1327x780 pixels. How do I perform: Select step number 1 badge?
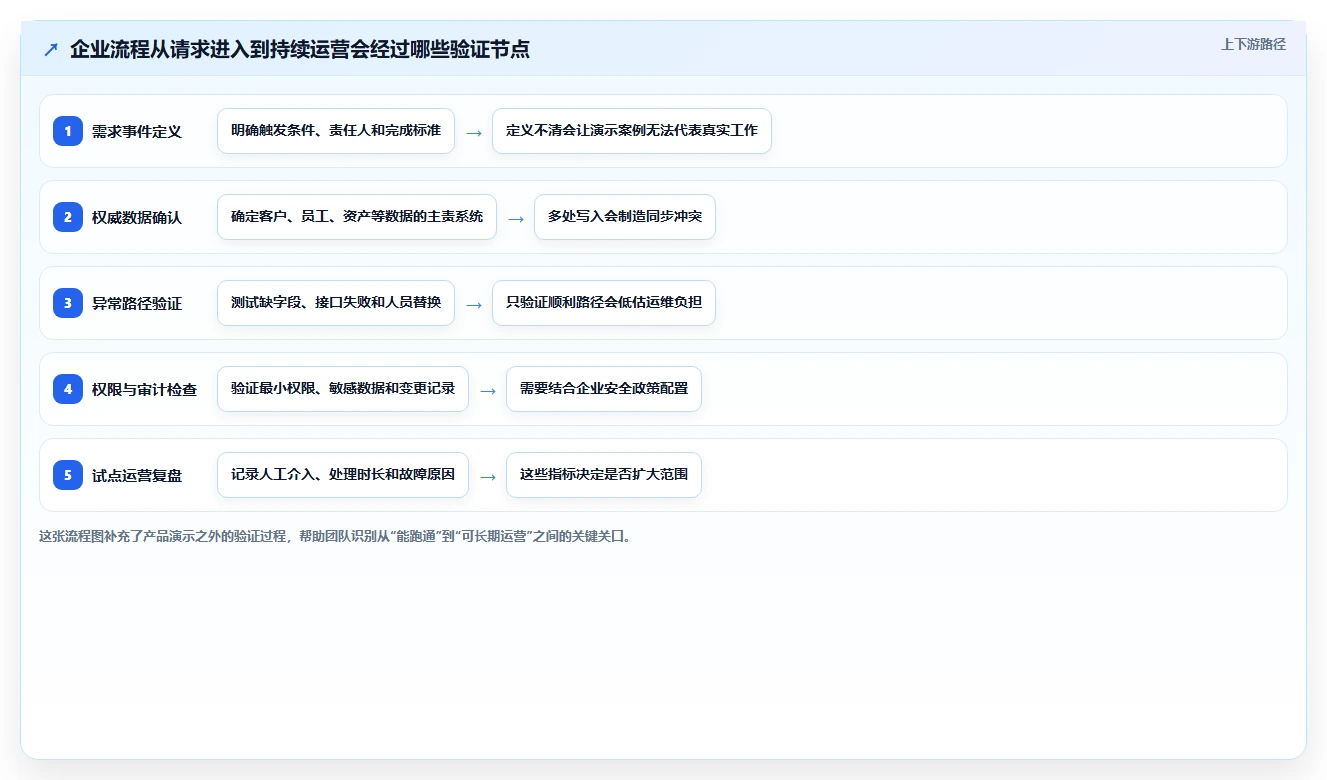68,131
